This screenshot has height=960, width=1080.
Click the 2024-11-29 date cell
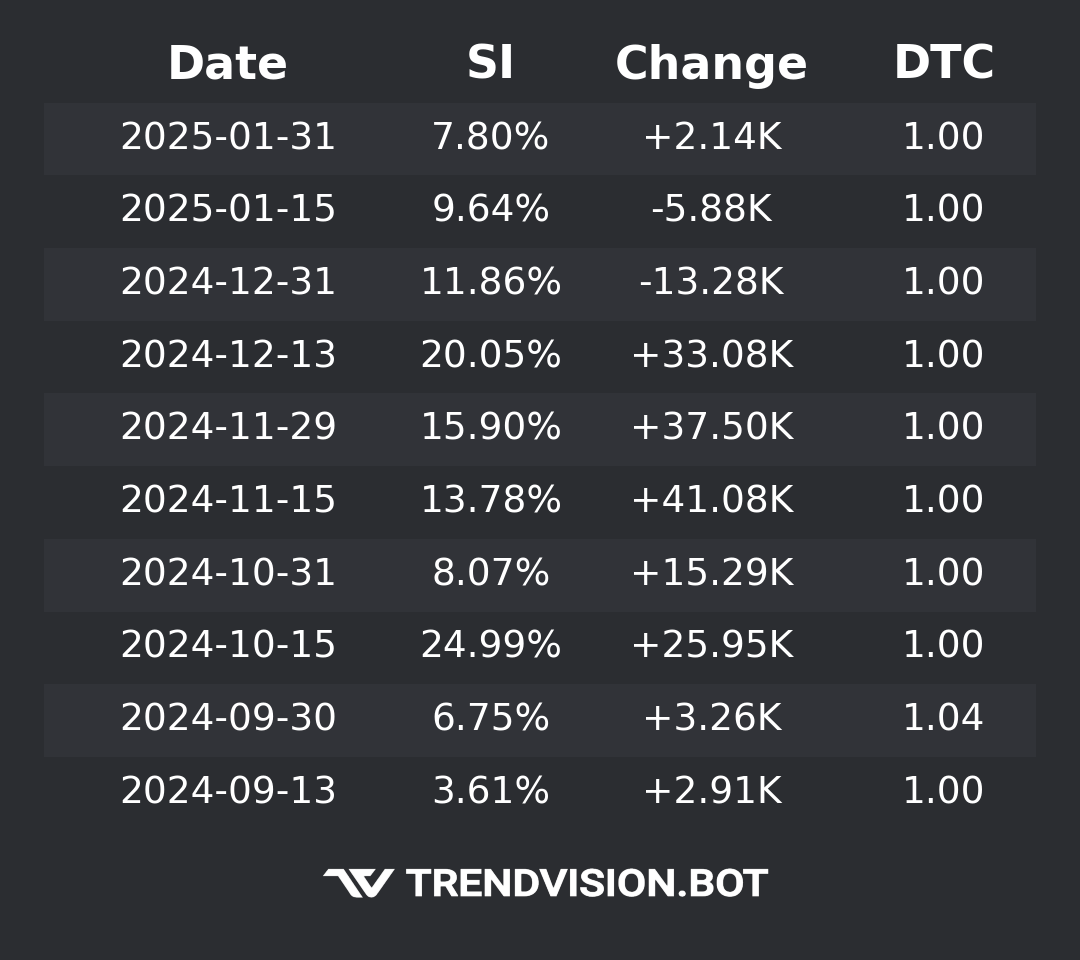[228, 427]
